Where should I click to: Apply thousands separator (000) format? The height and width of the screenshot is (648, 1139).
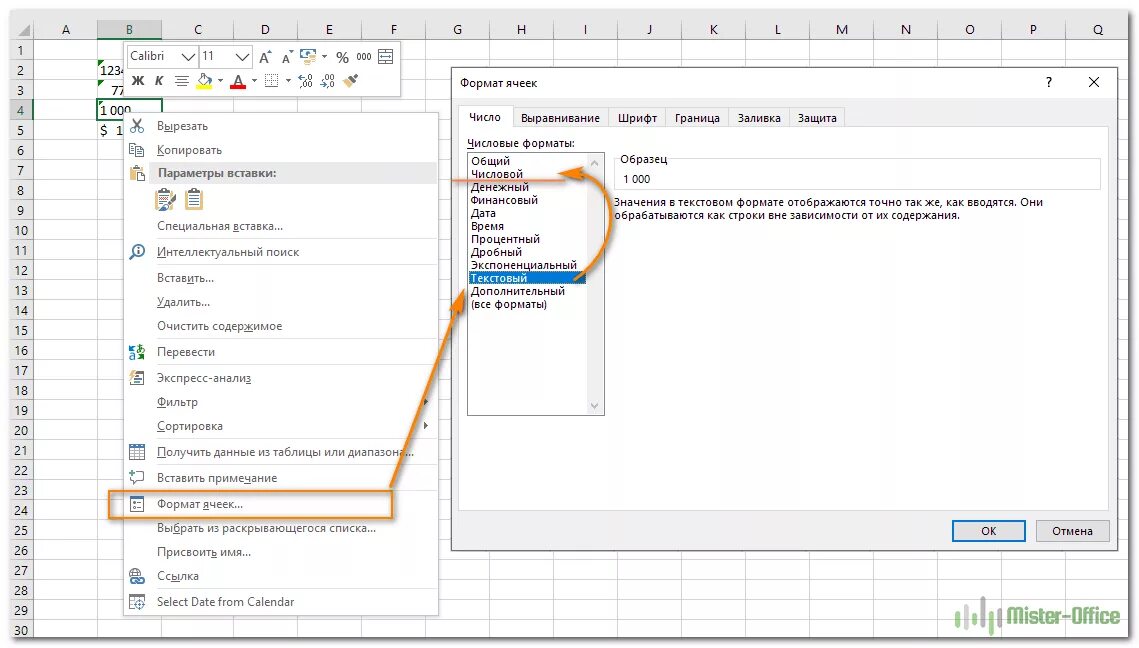pyautogui.click(x=364, y=57)
